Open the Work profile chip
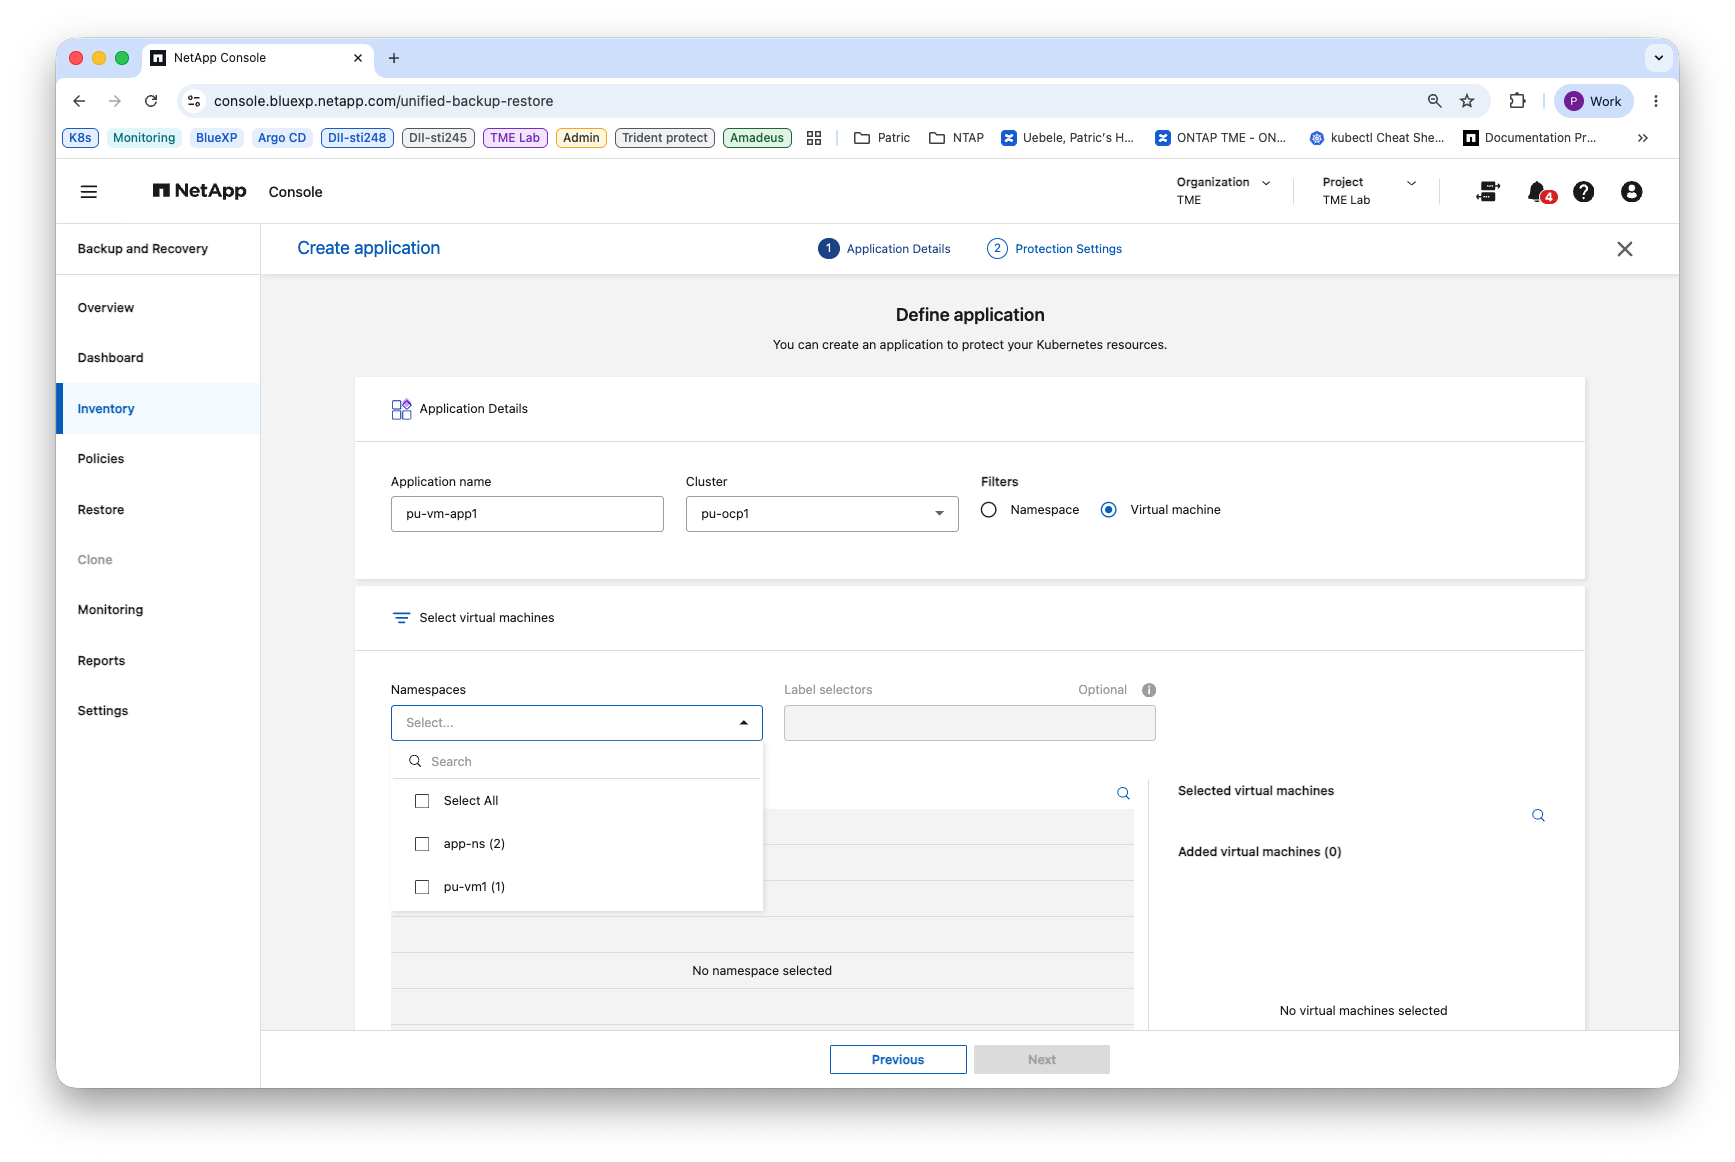Image resolution: width=1735 pixels, height=1162 pixels. (1593, 101)
